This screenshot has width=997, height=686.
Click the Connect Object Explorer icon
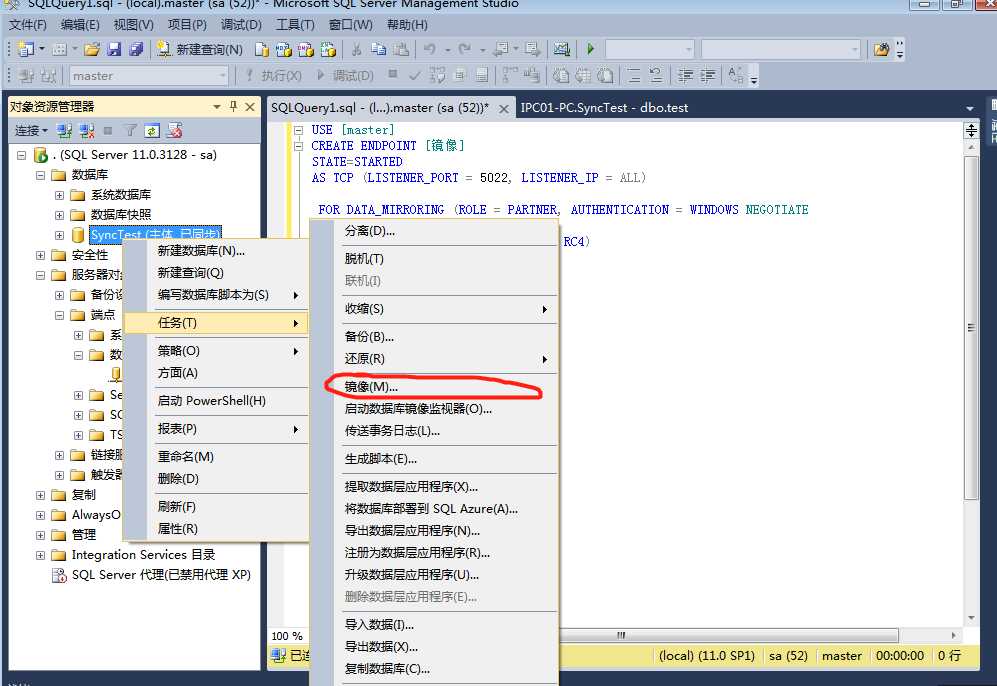tap(64, 130)
